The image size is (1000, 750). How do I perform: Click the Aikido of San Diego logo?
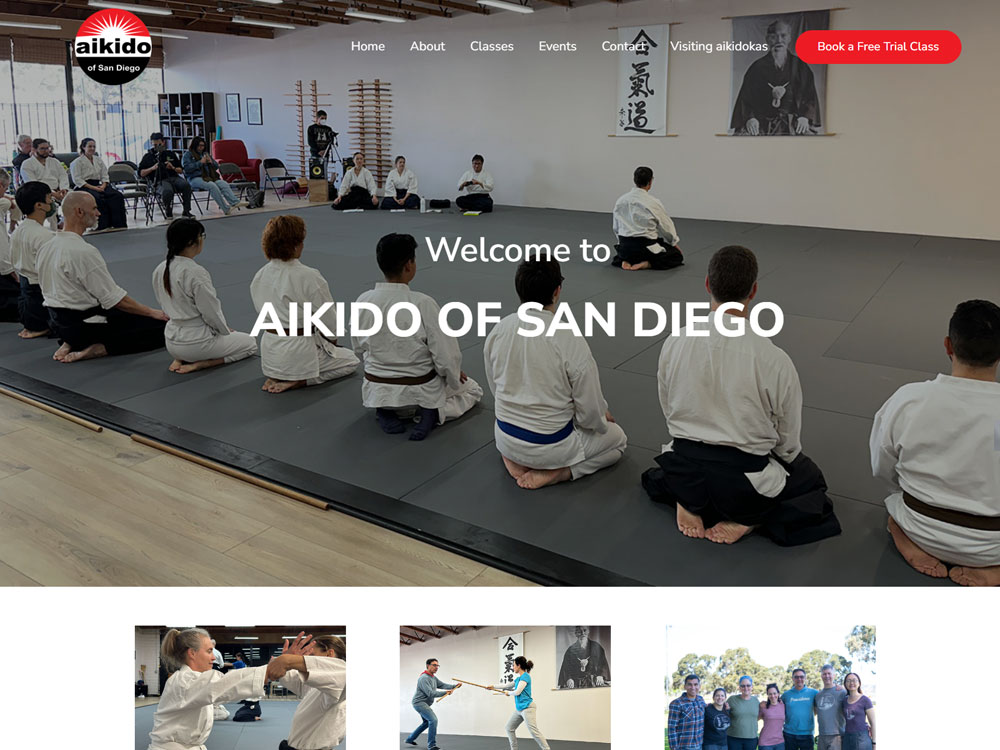pos(113,47)
